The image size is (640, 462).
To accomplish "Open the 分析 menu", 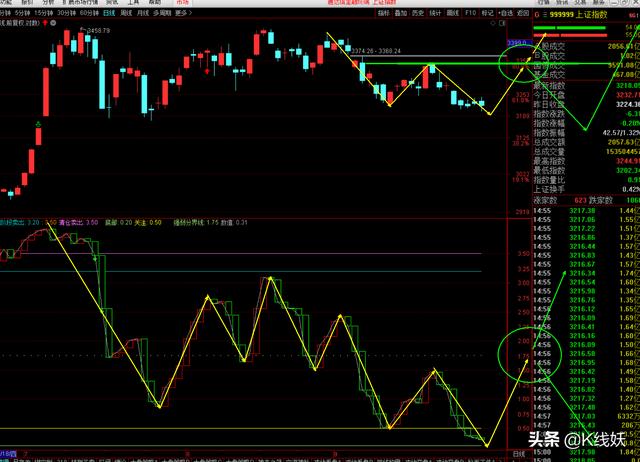I will (48, 2).
